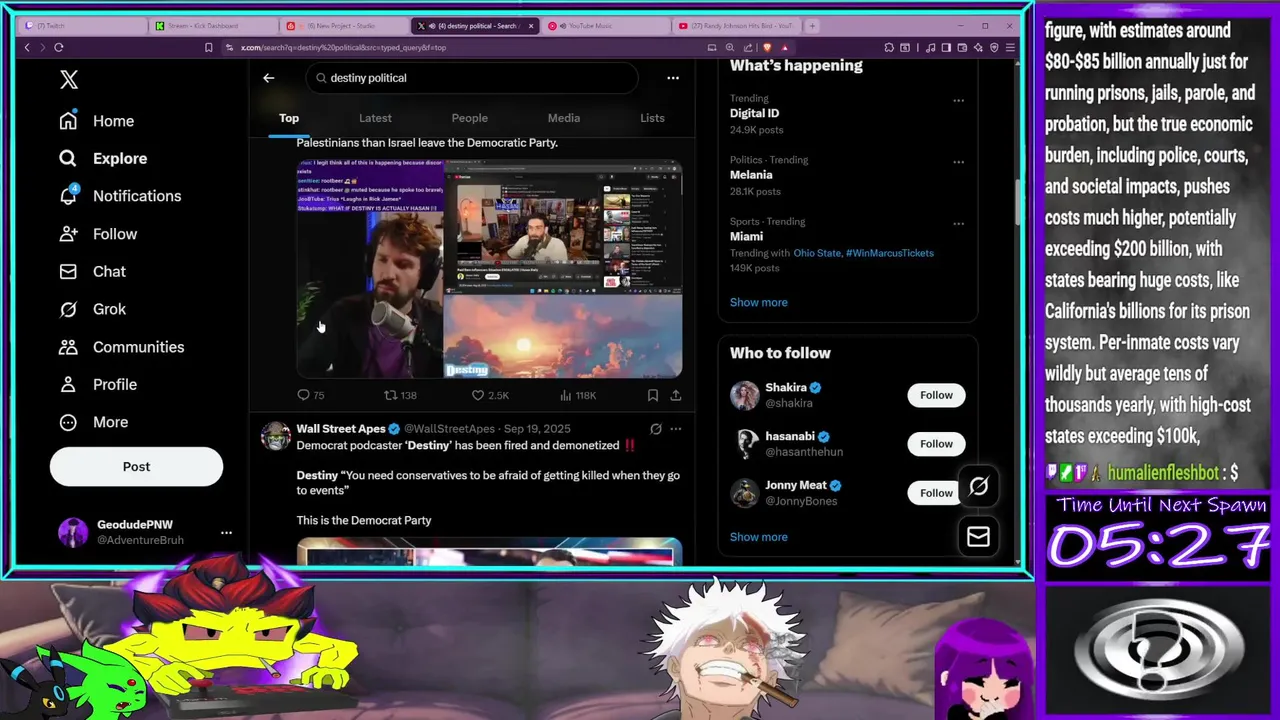Open Grok from the sidebar
The height and width of the screenshot is (720, 1280).
(92, 309)
